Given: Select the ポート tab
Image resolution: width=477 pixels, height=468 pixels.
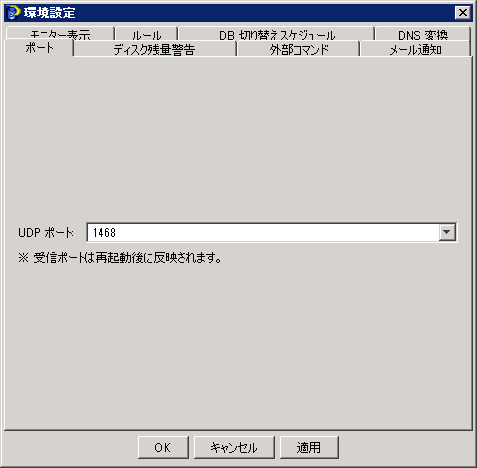Looking at the screenshot, I should tap(39, 48).
